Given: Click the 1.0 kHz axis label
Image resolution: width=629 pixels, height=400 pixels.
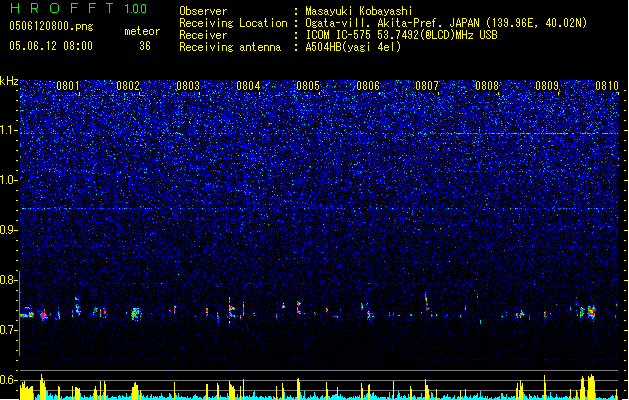Looking at the screenshot, I should (9, 180).
